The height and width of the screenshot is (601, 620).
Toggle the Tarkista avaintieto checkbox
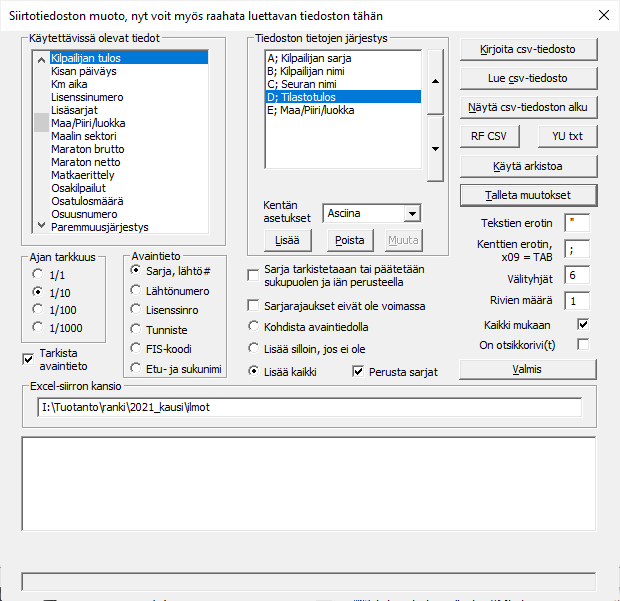coord(28,359)
